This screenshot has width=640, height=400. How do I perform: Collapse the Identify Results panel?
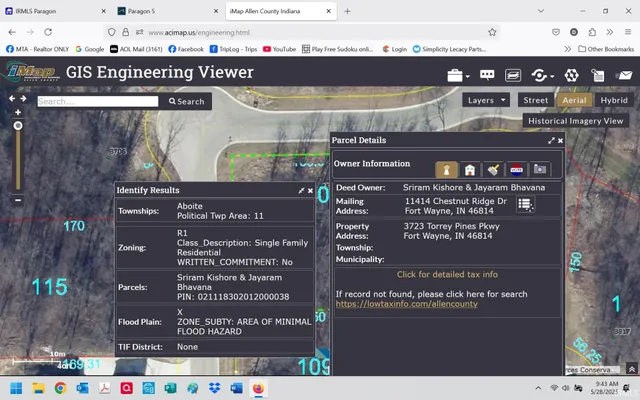coord(301,190)
